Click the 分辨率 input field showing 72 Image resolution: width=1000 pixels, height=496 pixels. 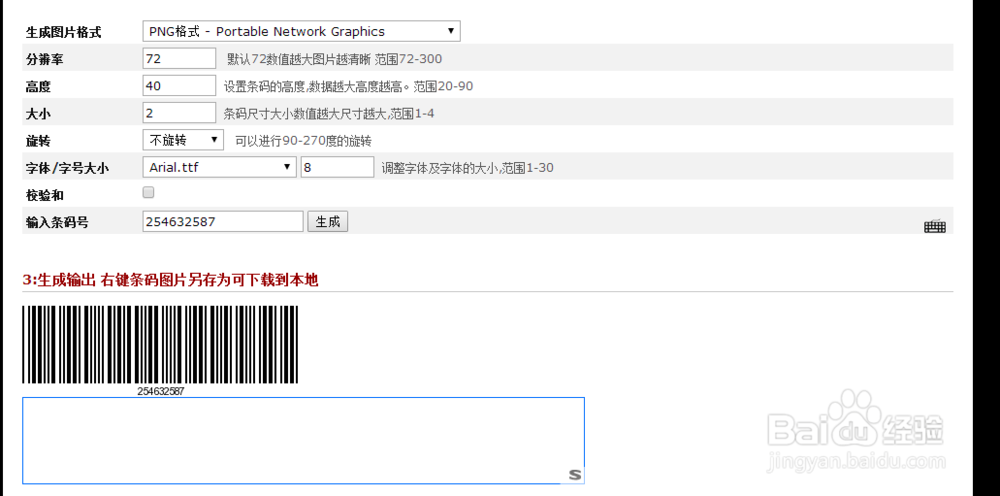pos(179,59)
